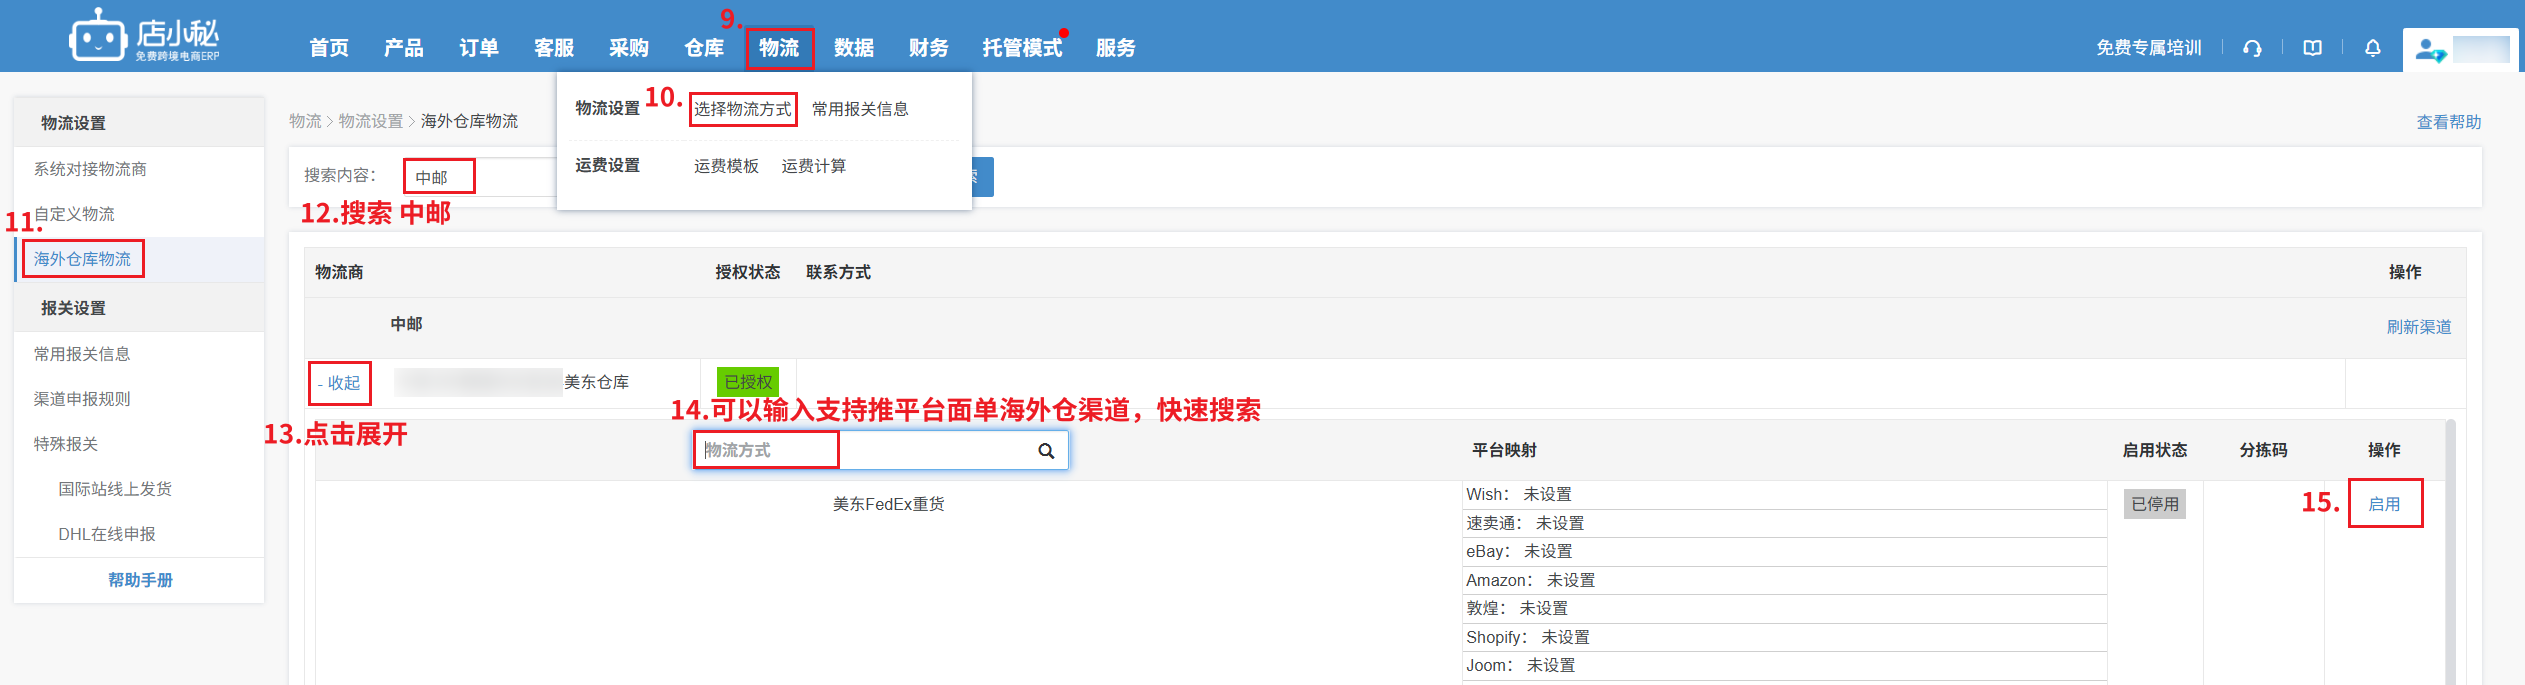Image resolution: width=2525 pixels, height=685 pixels.
Task: Open the notification bell
Action: pos(2372,48)
